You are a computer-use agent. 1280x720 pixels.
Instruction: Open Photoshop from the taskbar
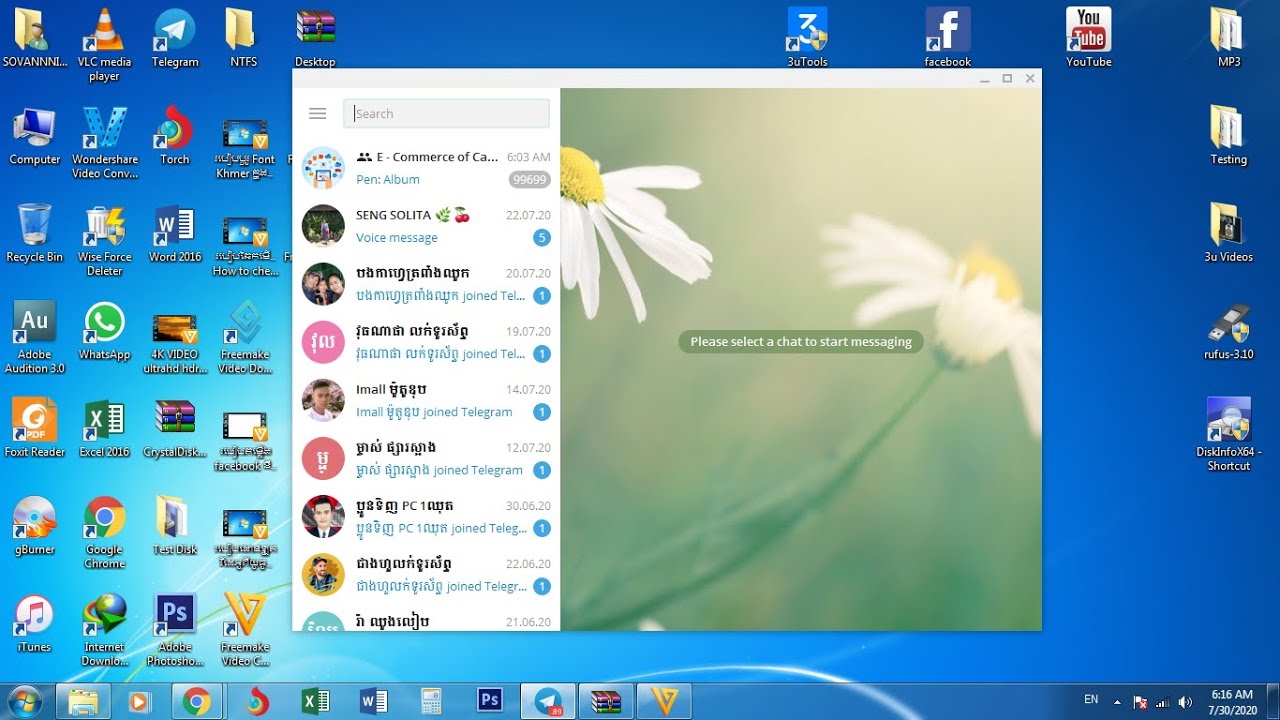coord(490,702)
